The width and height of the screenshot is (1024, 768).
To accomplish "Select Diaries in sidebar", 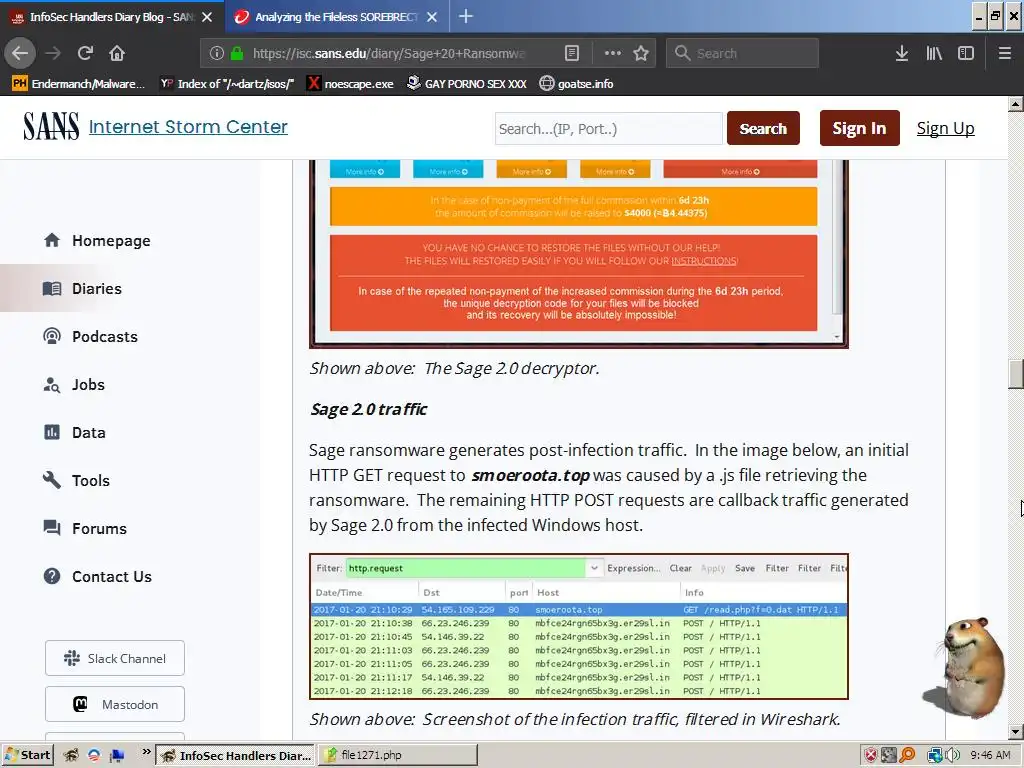I will (x=97, y=289).
